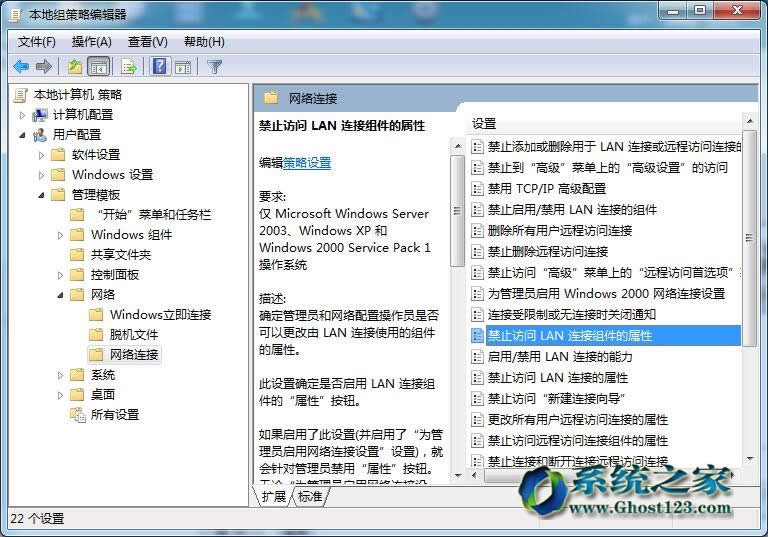The image size is (768, 537).
Task: Select policy 禁止访问 LAN 连接的属性
Action: (557, 378)
